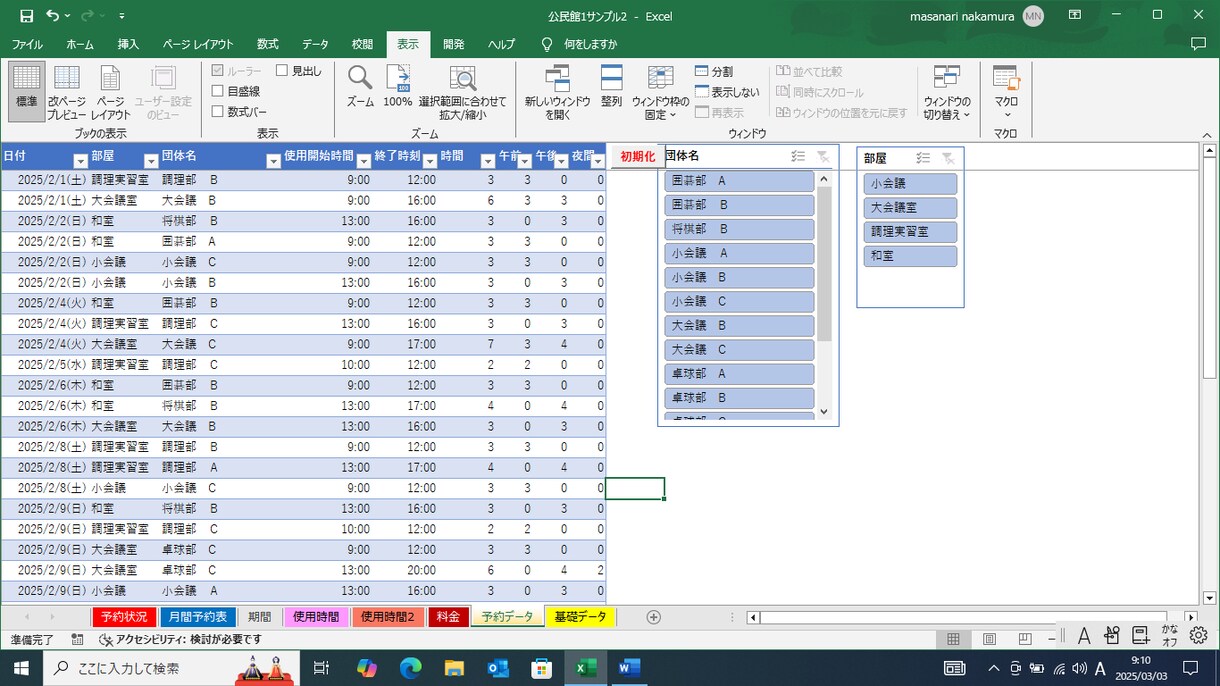Image resolution: width=1220 pixels, height=686 pixels.
Task: Toggle 和室 in 部屋 slicer
Action: [910, 256]
